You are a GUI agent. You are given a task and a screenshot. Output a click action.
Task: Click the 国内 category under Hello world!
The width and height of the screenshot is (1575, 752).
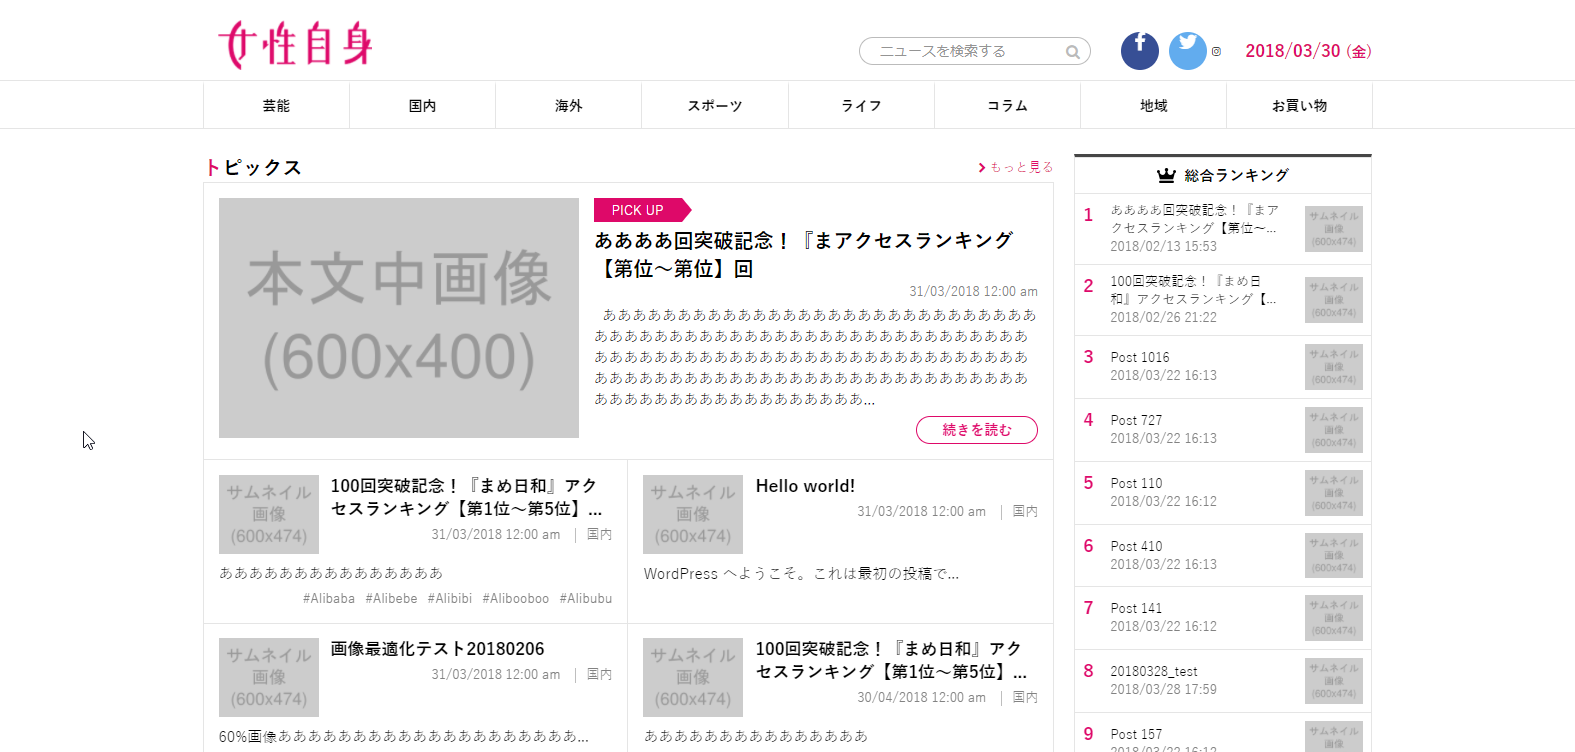pyautogui.click(x=1025, y=511)
